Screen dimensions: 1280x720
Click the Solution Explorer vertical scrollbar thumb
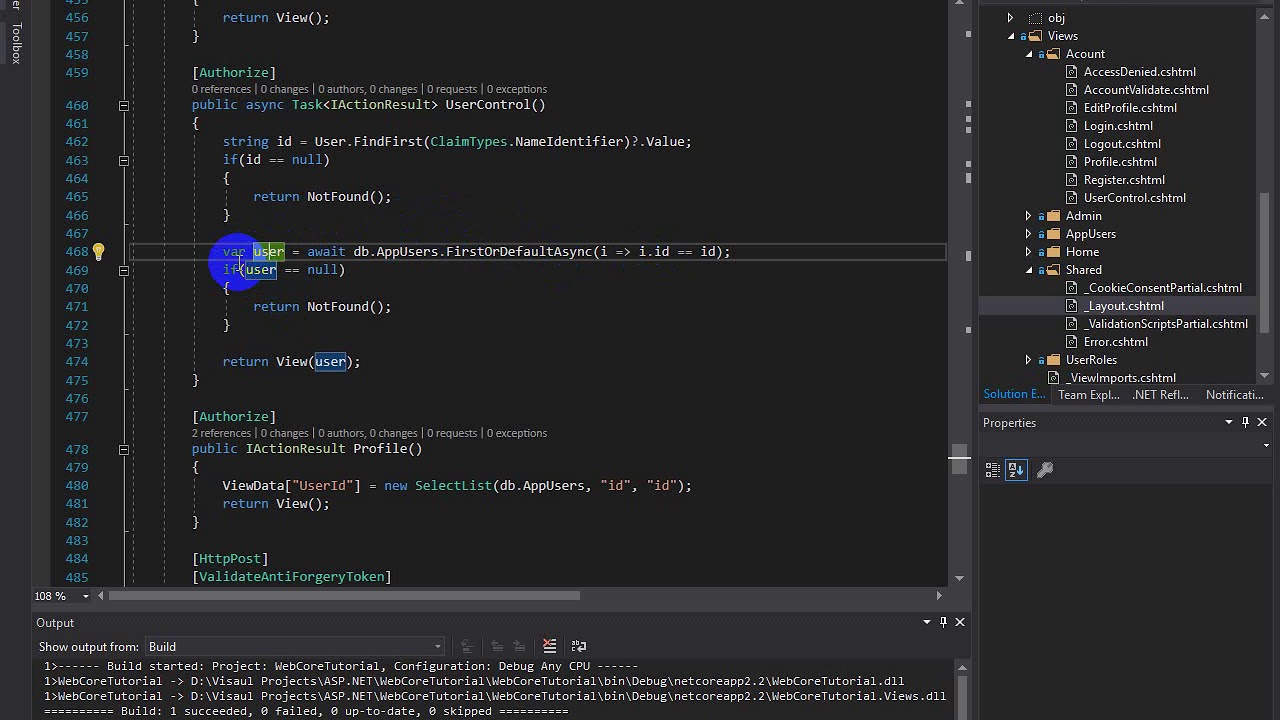point(1266,262)
